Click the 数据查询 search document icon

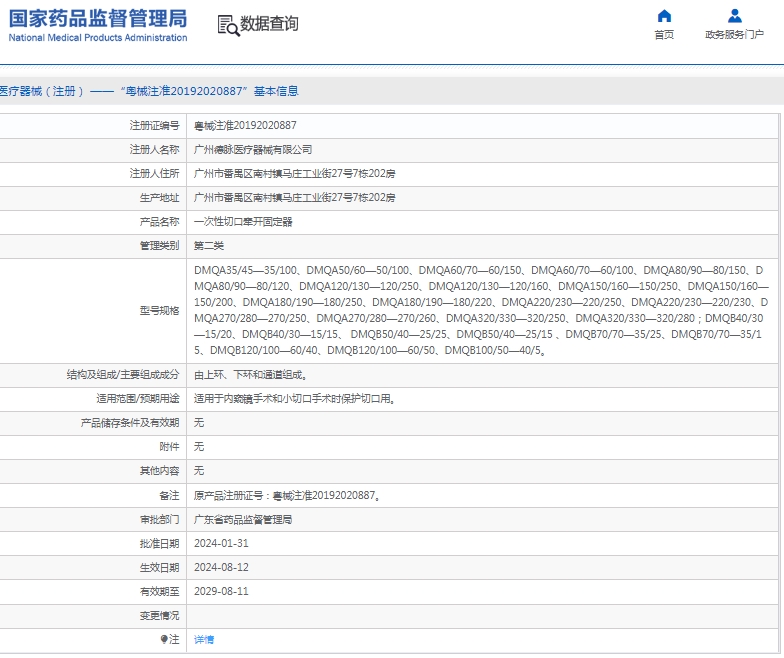pos(228,25)
